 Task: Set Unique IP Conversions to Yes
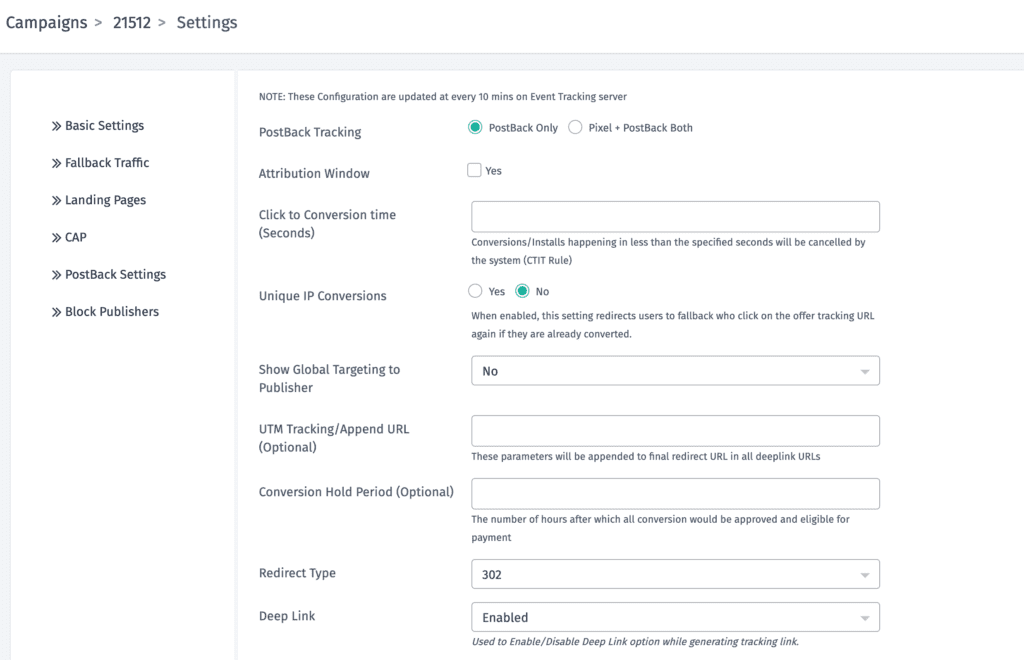click(x=475, y=292)
